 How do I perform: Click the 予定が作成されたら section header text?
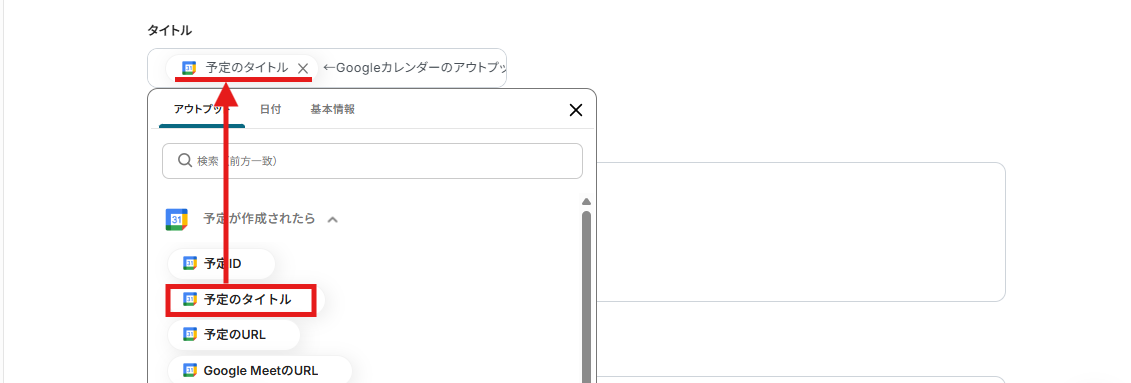260,219
